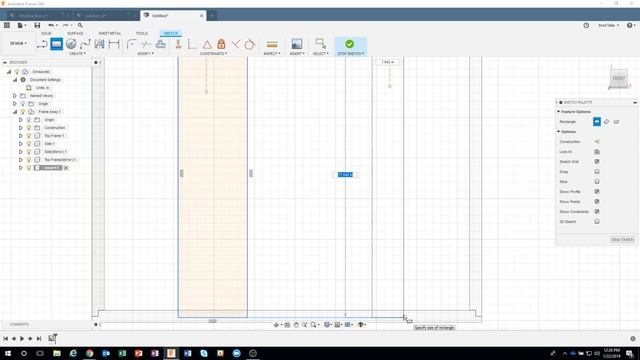
Task: Open the Modify dropdown menu
Action: click(x=146, y=53)
